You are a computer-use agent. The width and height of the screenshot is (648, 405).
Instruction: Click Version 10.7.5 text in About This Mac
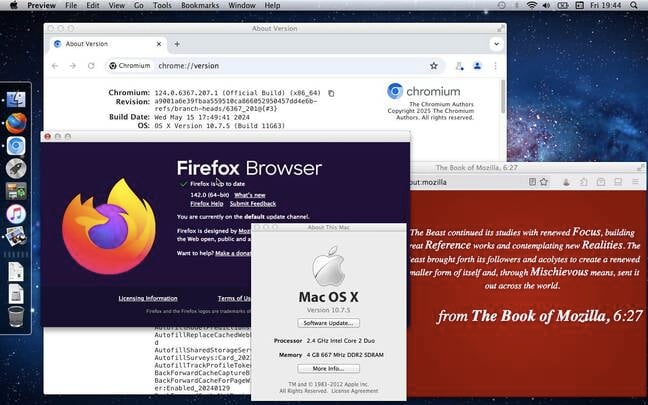329,310
